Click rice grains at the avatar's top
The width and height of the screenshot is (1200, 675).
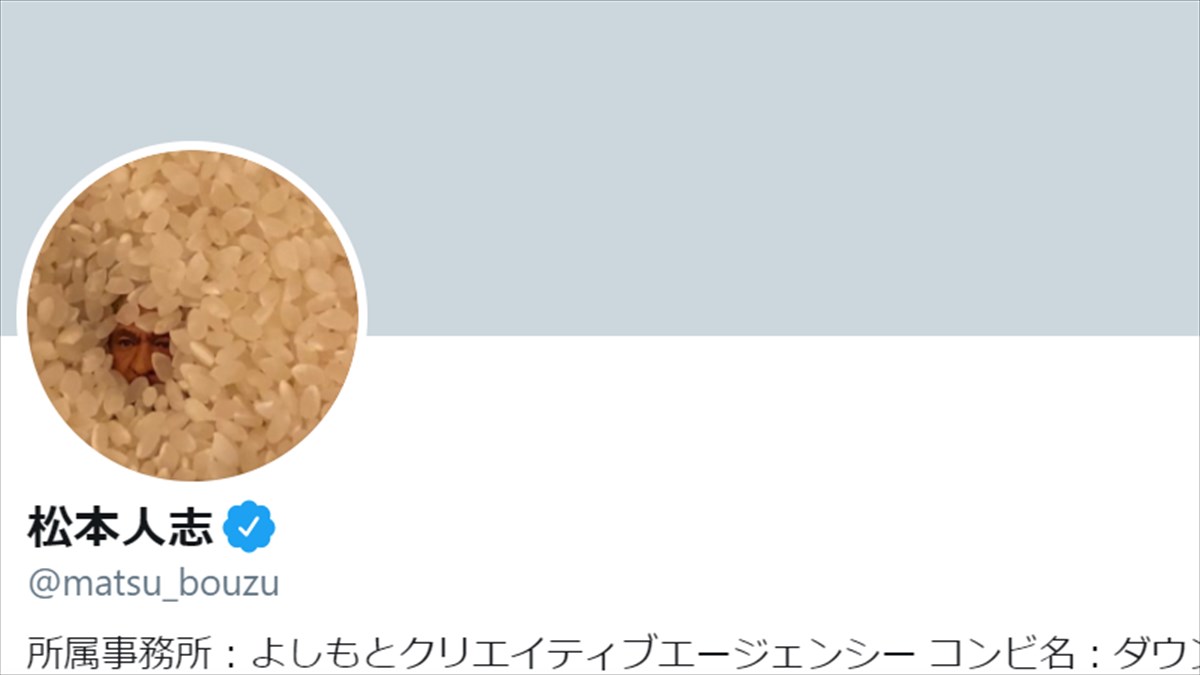(x=192, y=185)
